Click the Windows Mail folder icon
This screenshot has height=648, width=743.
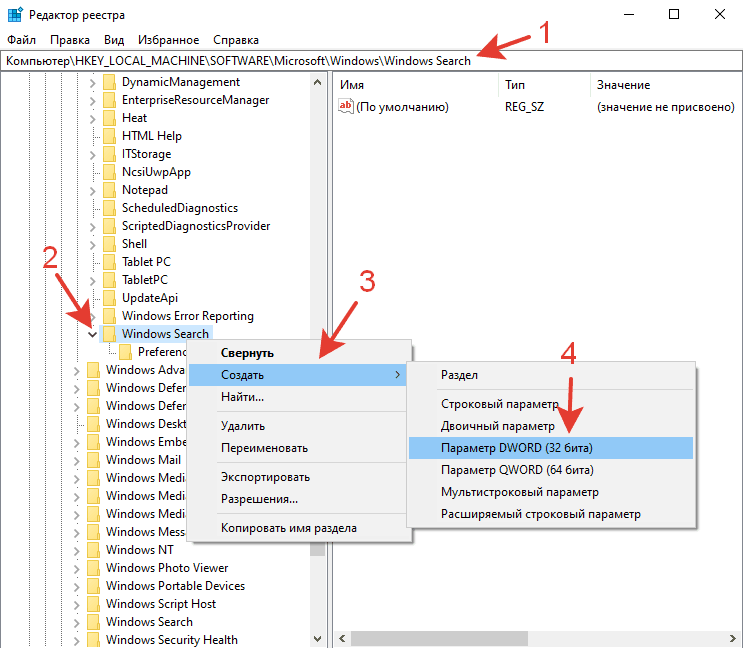(x=93, y=460)
